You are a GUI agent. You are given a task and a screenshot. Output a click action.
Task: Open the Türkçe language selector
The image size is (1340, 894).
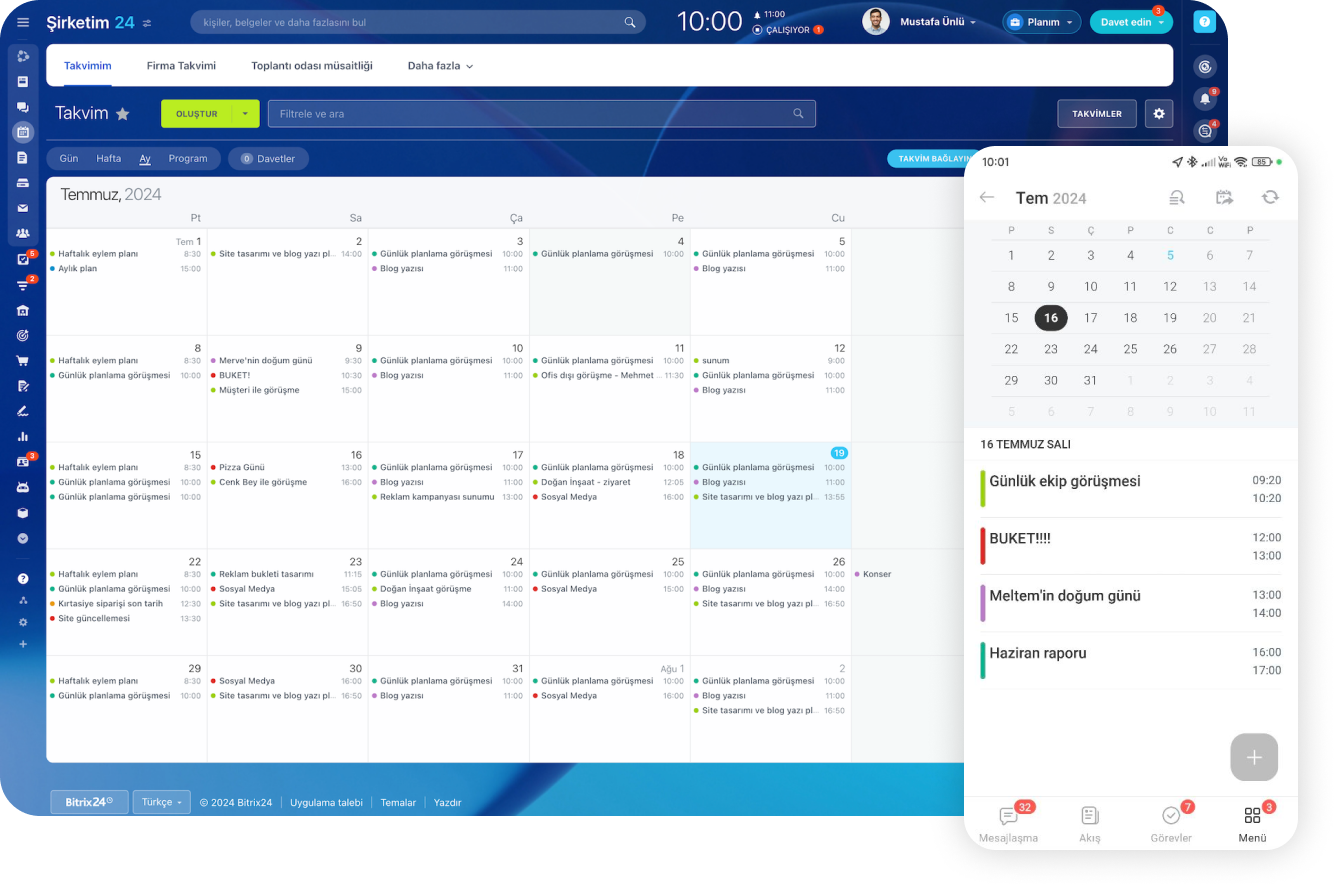tap(161, 802)
